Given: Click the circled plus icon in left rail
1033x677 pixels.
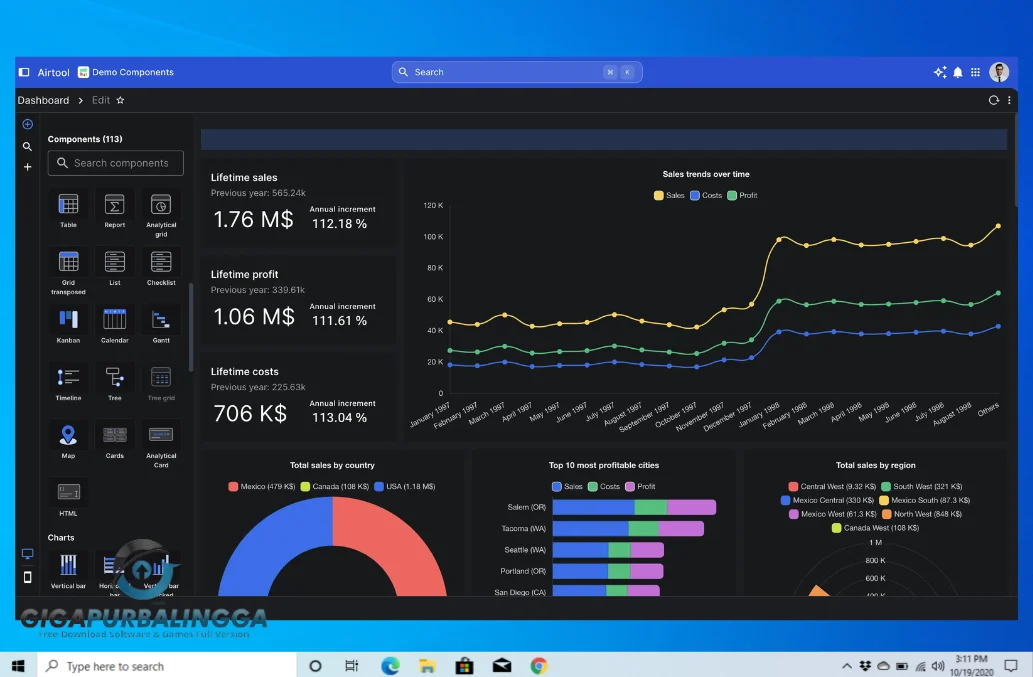Looking at the screenshot, I should 28,124.
